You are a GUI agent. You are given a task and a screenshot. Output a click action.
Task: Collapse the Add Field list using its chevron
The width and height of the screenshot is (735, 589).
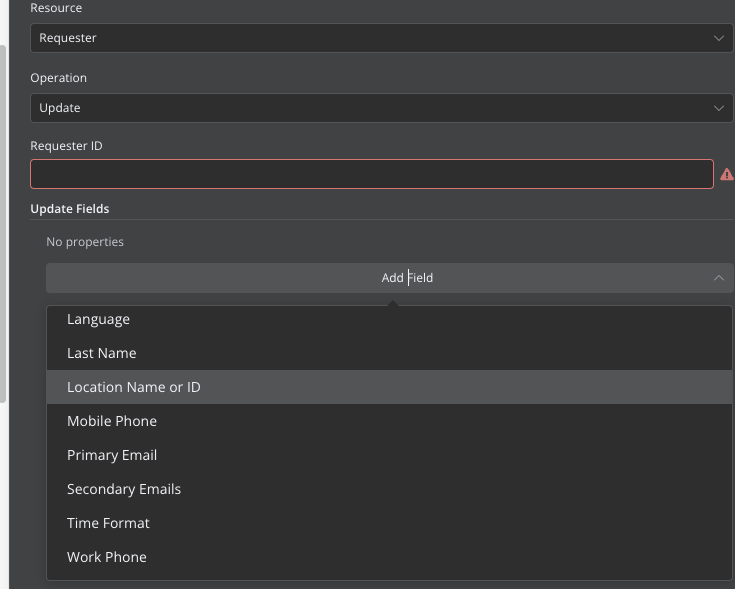pos(719,278)
